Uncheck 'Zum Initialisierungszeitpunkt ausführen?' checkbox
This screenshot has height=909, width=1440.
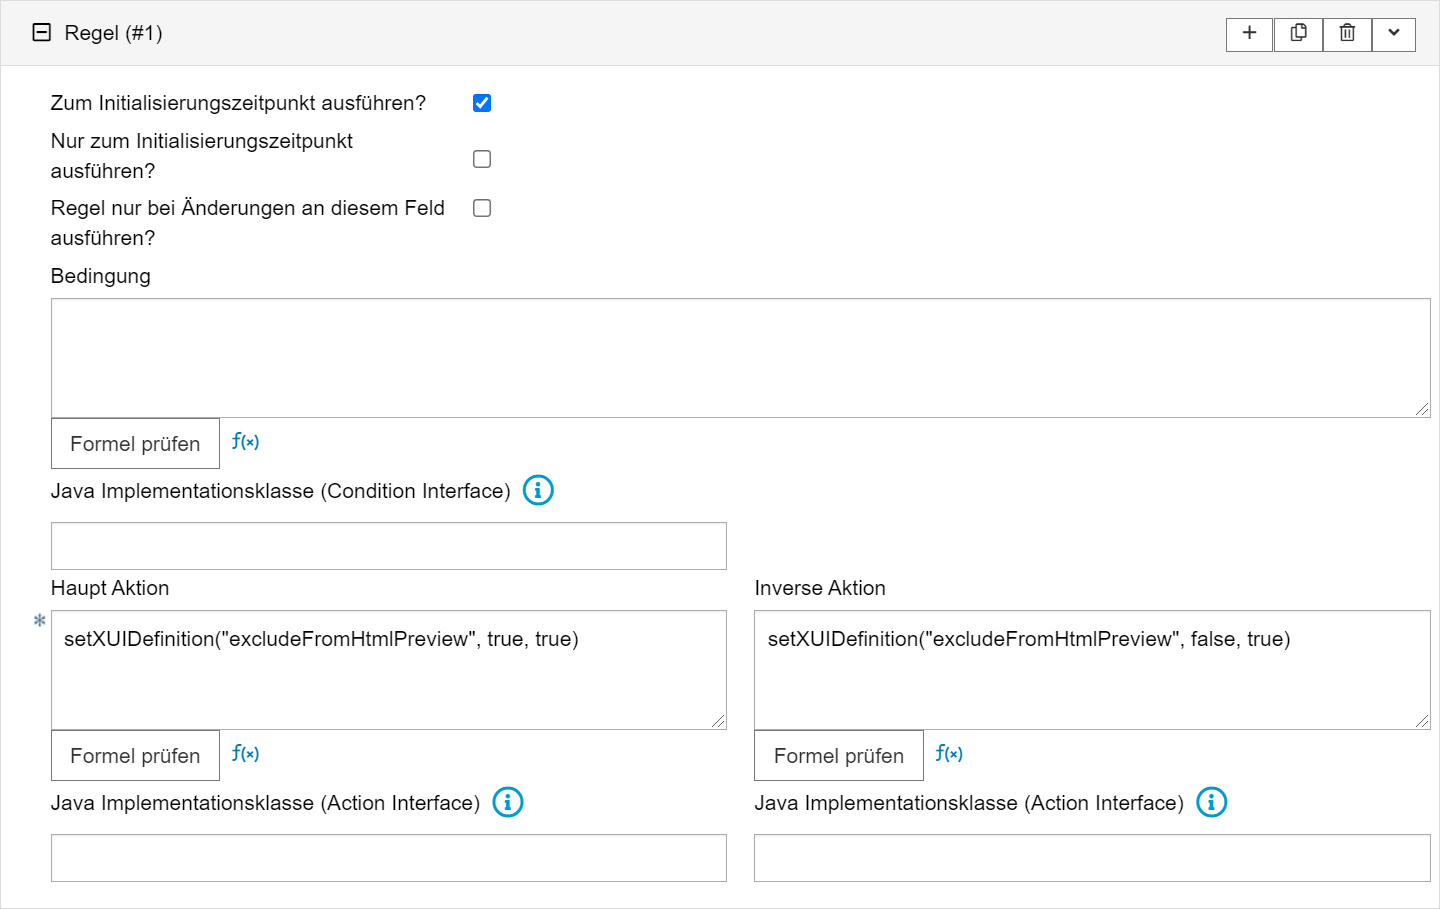(x=482, y=103)
